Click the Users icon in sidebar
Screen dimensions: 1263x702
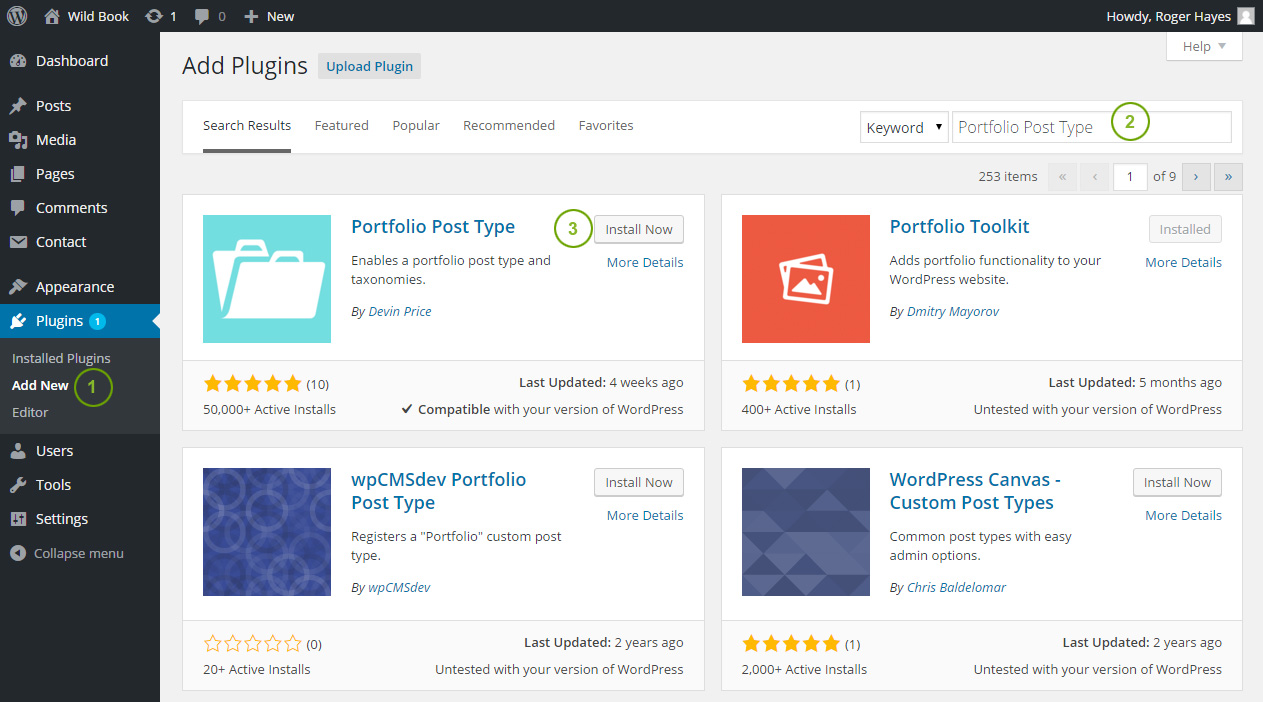tap(18, 451)
